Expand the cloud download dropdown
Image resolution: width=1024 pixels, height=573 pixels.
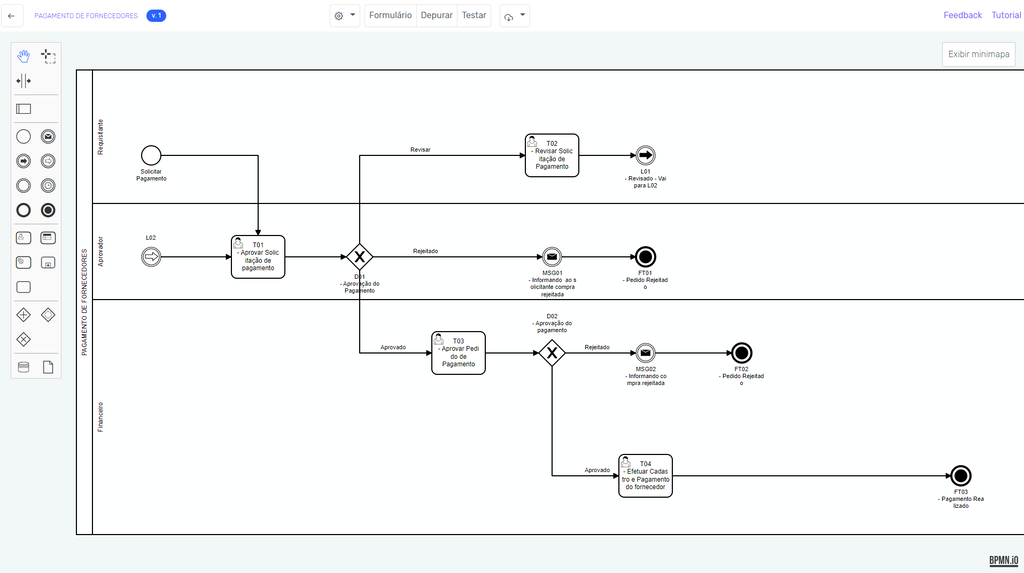[x=515, y=16]
